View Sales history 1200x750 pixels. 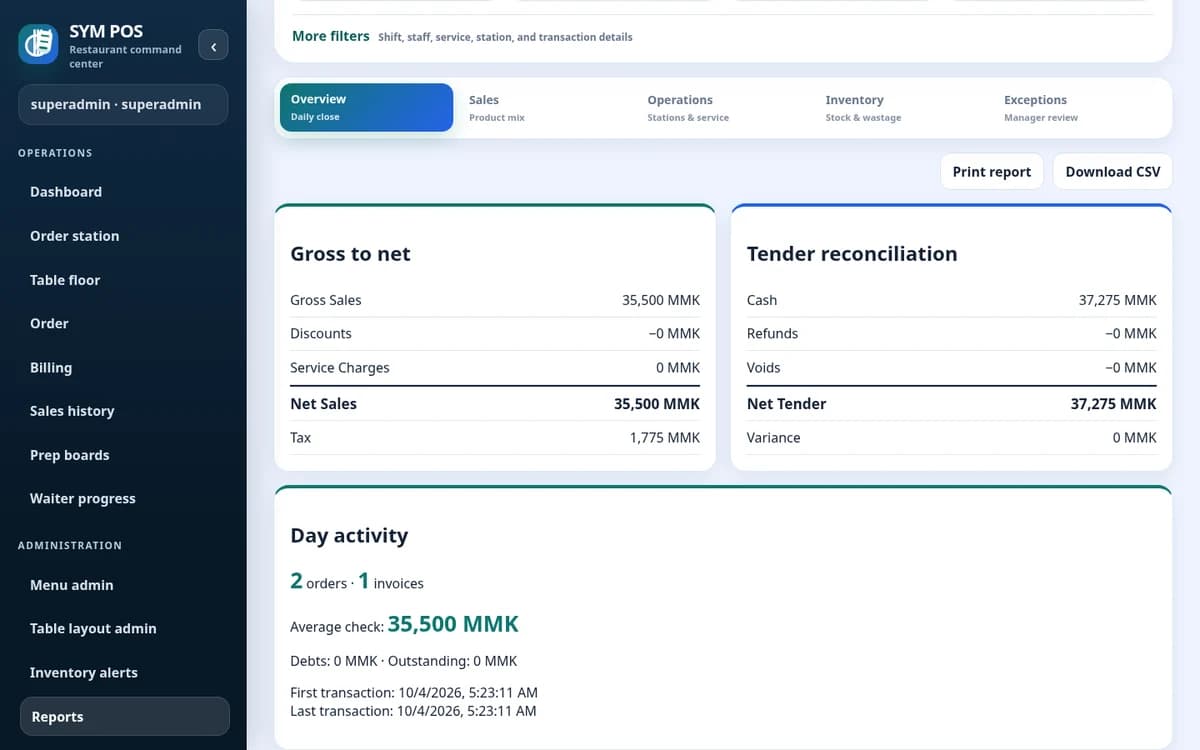coord(124,411)
